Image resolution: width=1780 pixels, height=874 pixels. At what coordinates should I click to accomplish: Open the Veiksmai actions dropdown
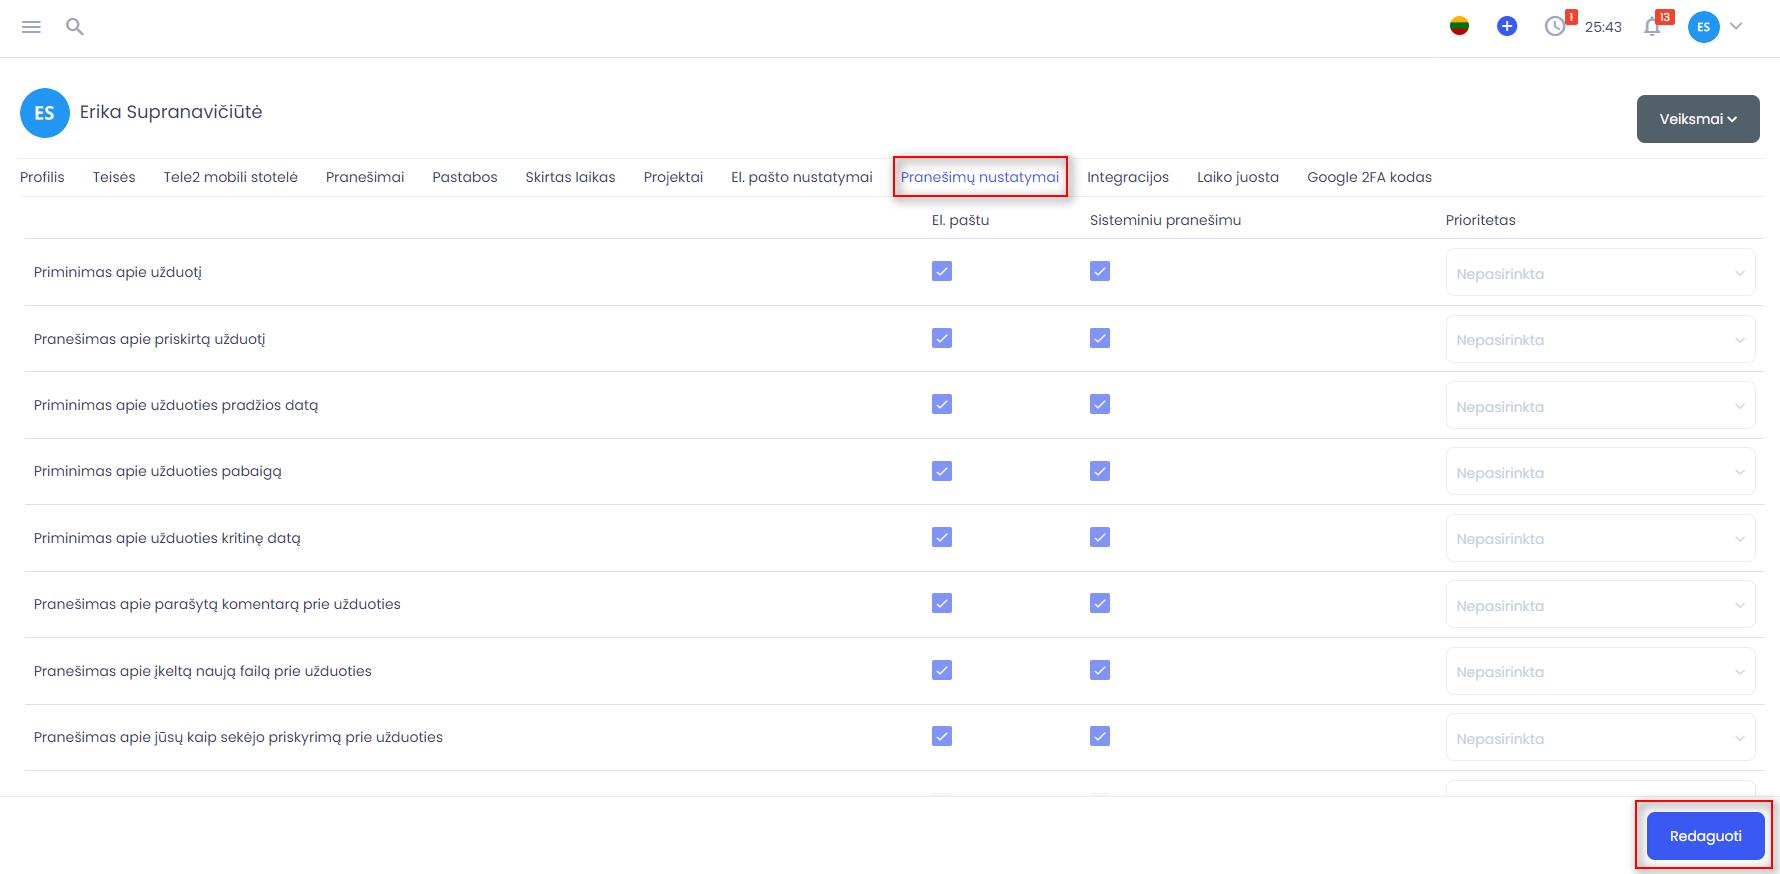pos(1698,119)
